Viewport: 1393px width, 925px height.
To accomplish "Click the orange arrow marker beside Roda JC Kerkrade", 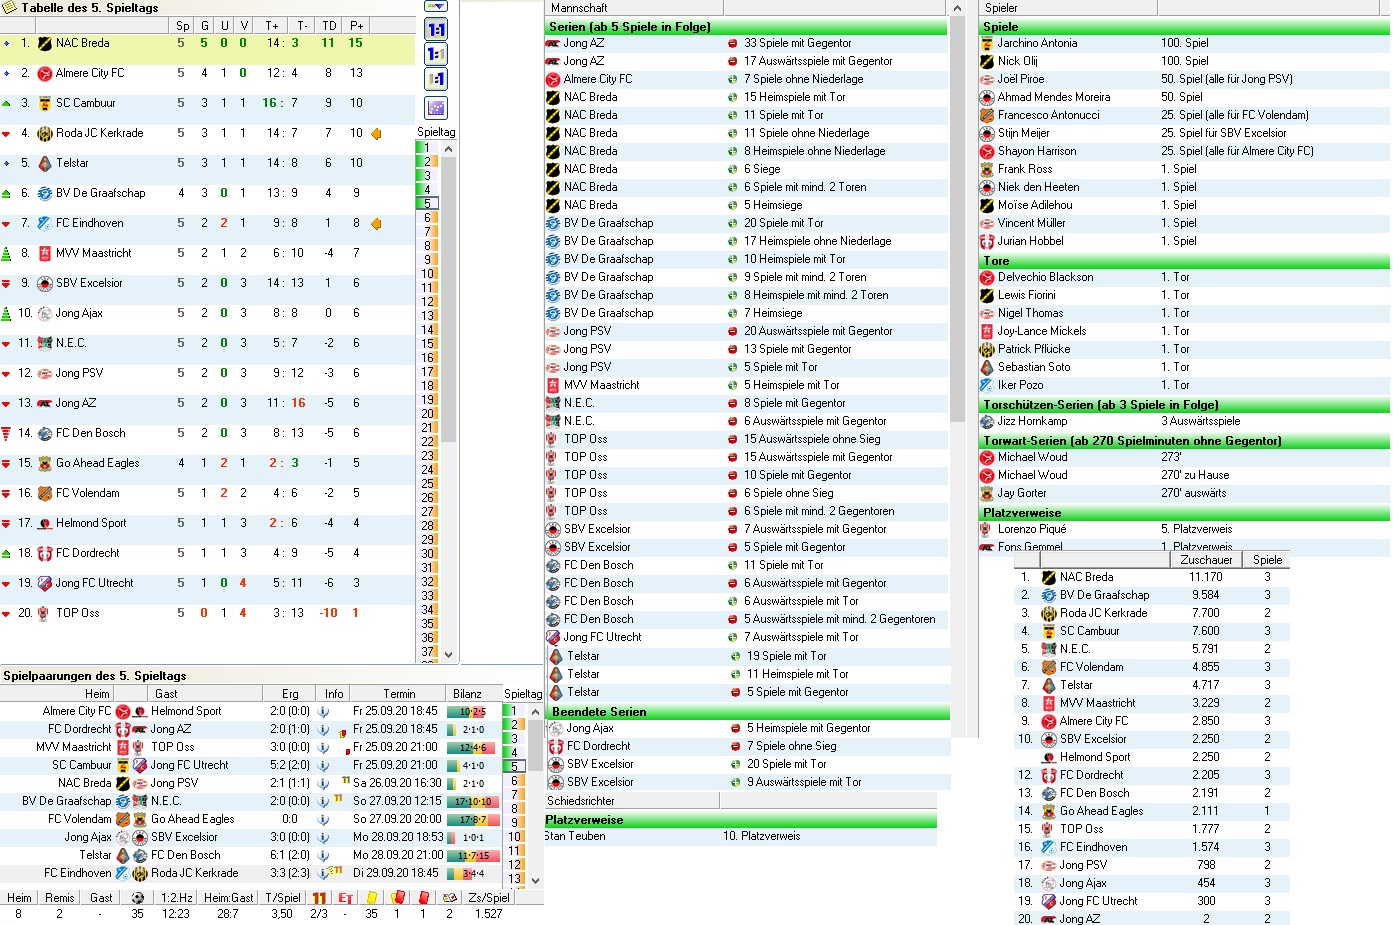I will point(376,133).
